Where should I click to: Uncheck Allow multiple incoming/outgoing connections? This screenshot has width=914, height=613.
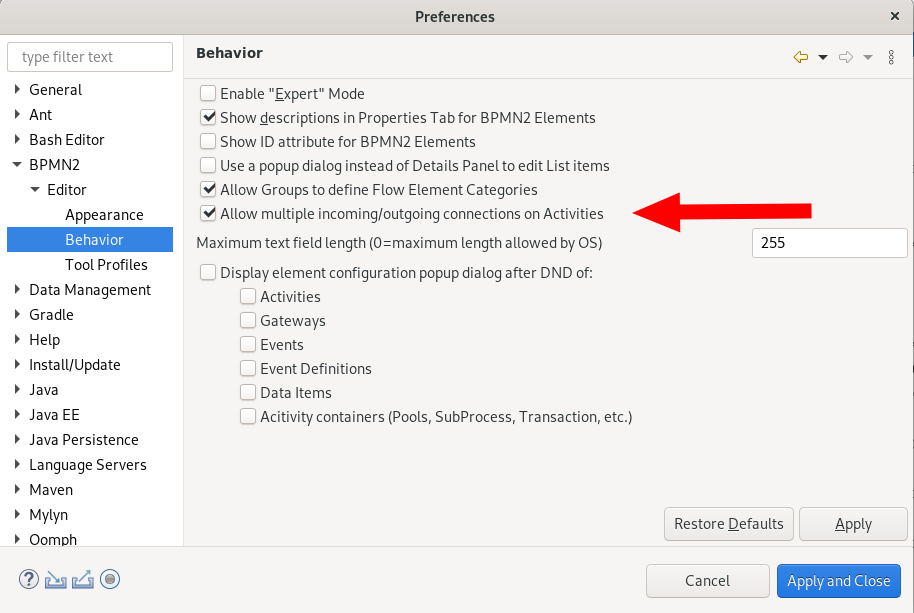(x=208, y=213)
